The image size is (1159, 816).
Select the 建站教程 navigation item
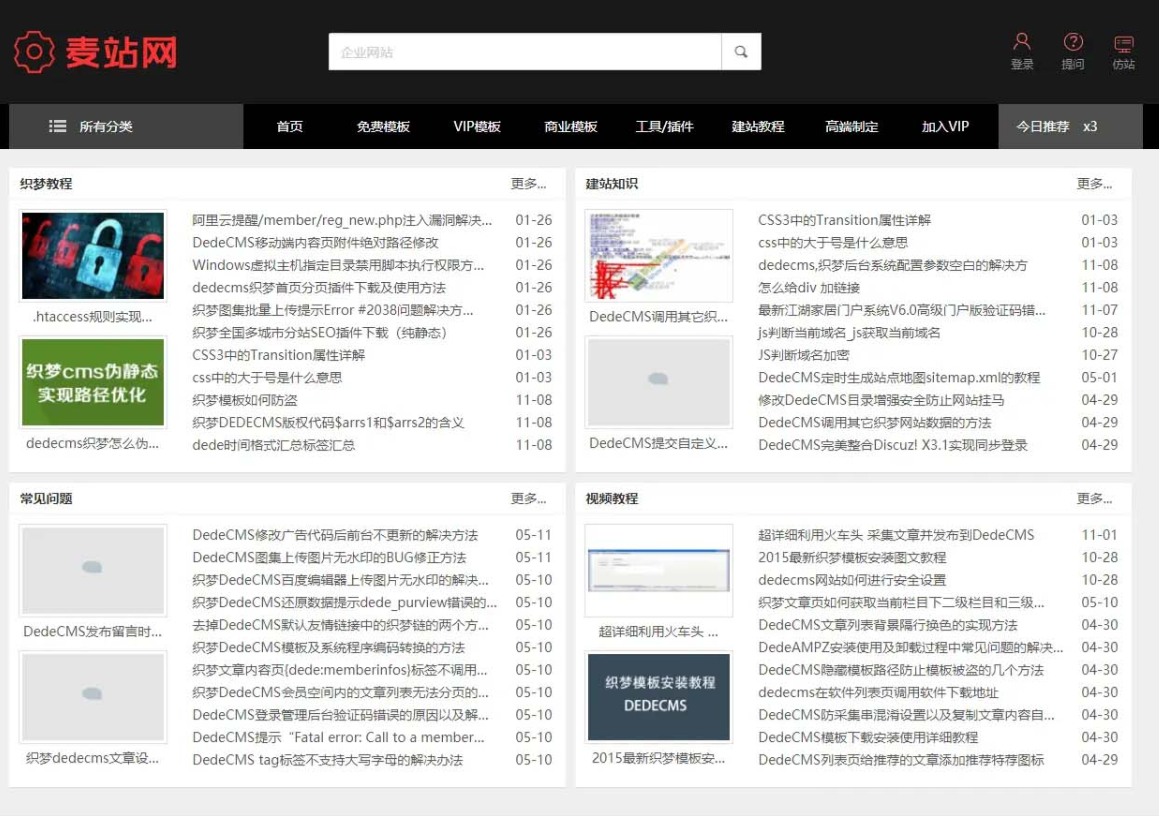pos(758,127)
